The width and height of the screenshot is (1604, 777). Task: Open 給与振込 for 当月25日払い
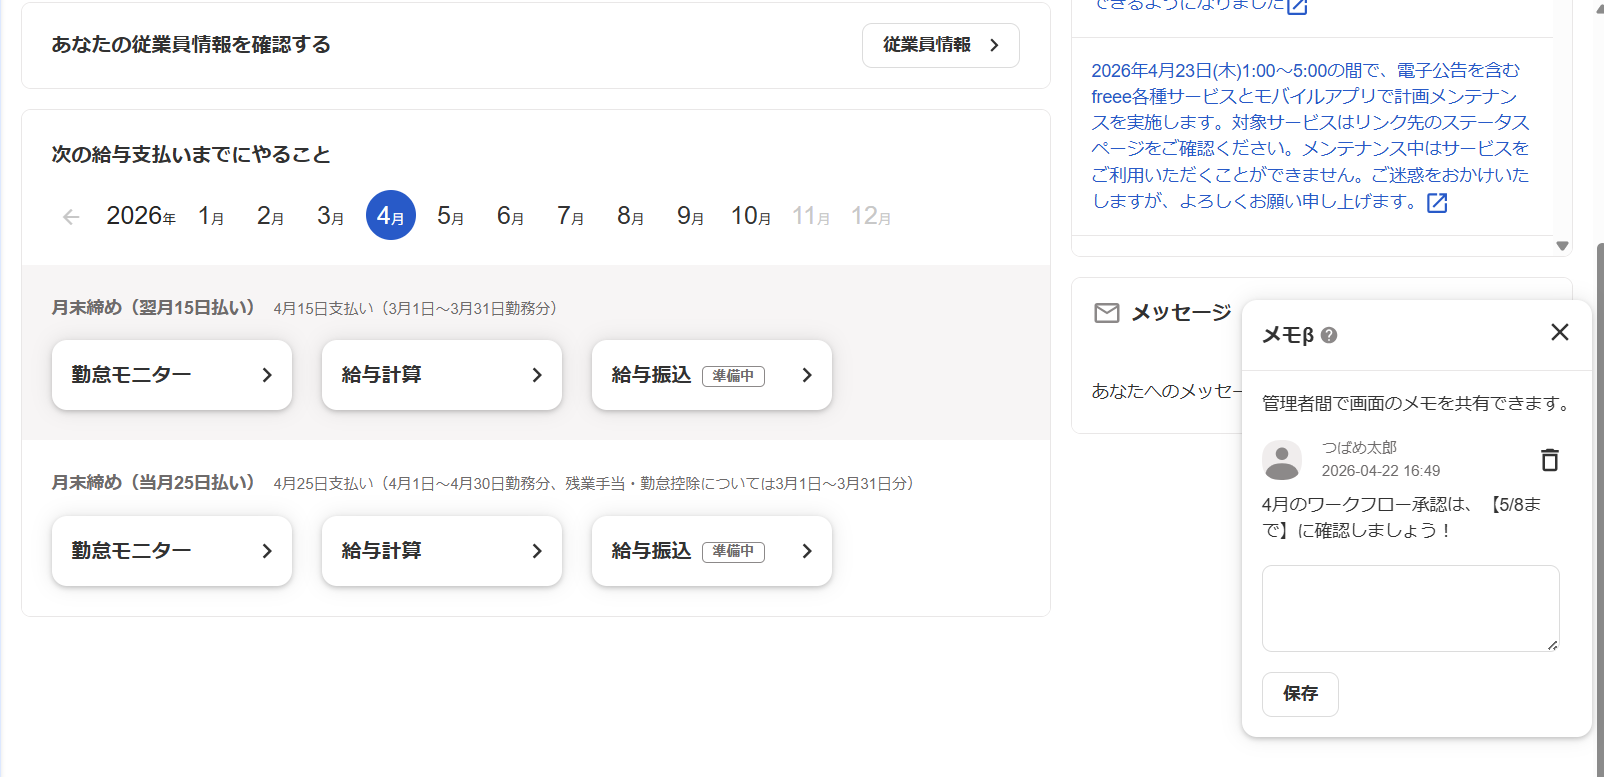click(712, 551)
